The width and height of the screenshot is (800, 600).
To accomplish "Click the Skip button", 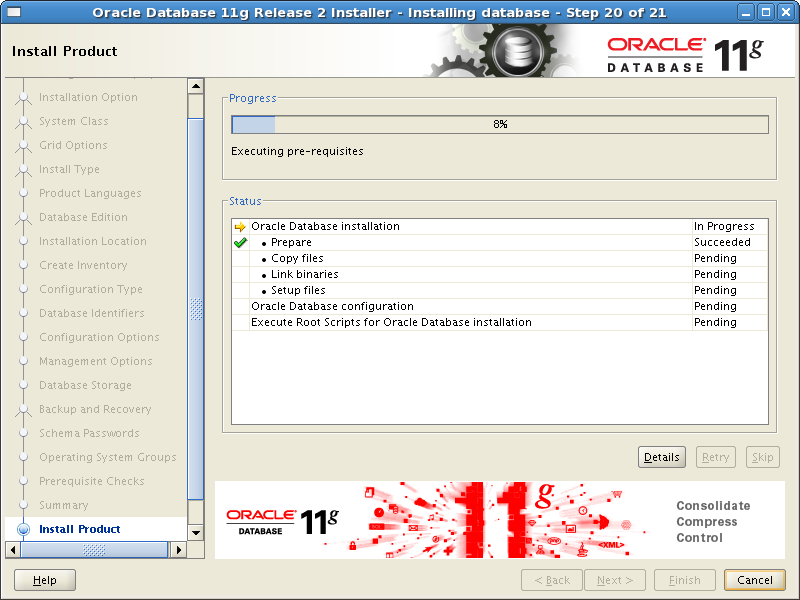I will 762,457.
